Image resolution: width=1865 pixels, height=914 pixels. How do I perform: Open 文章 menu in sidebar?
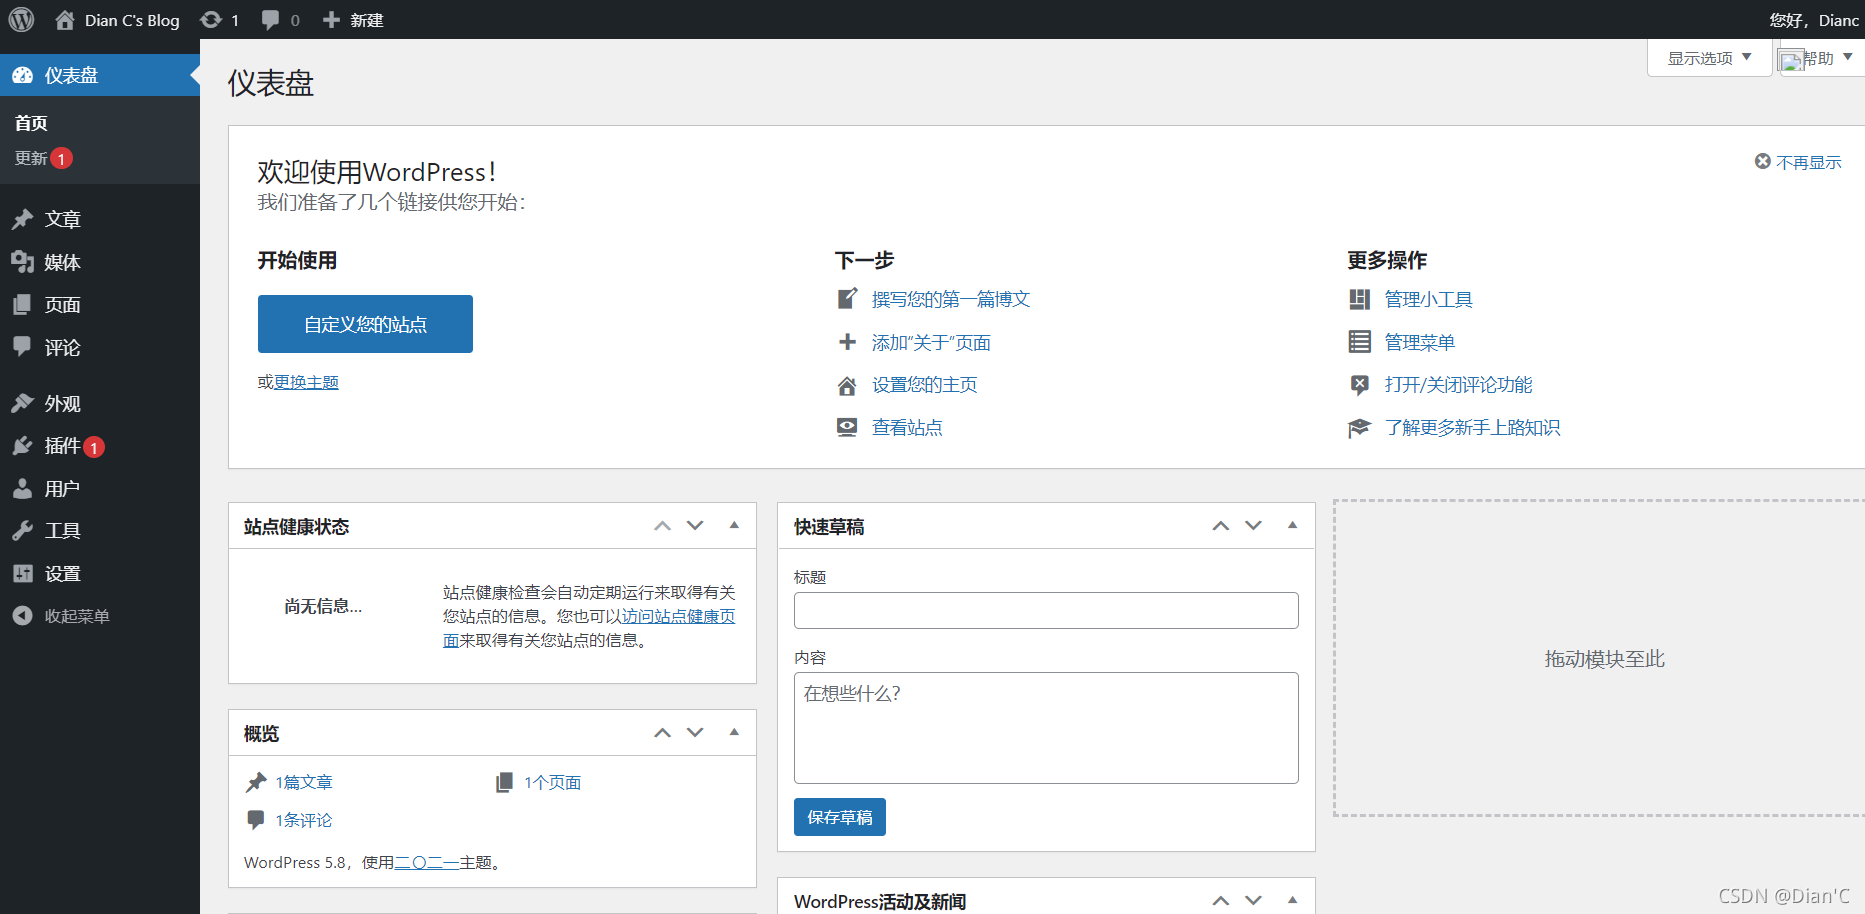point(100,219)
